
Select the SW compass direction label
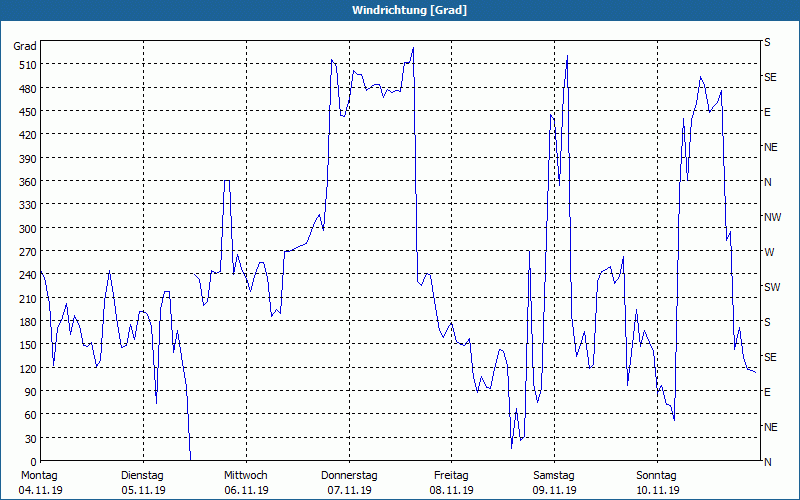click(x=772, y=287)
